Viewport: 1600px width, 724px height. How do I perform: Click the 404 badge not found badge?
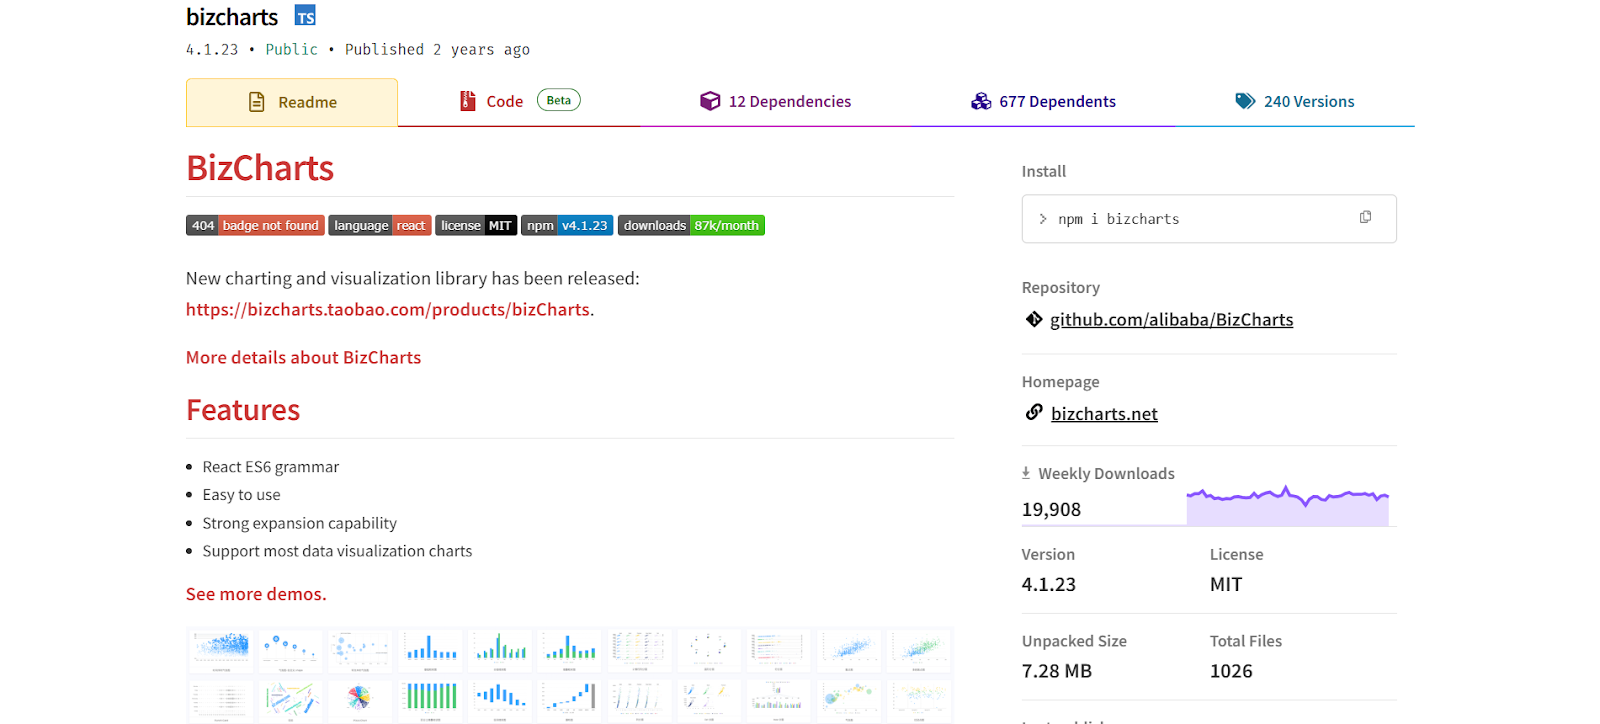(x=254, y=226)
